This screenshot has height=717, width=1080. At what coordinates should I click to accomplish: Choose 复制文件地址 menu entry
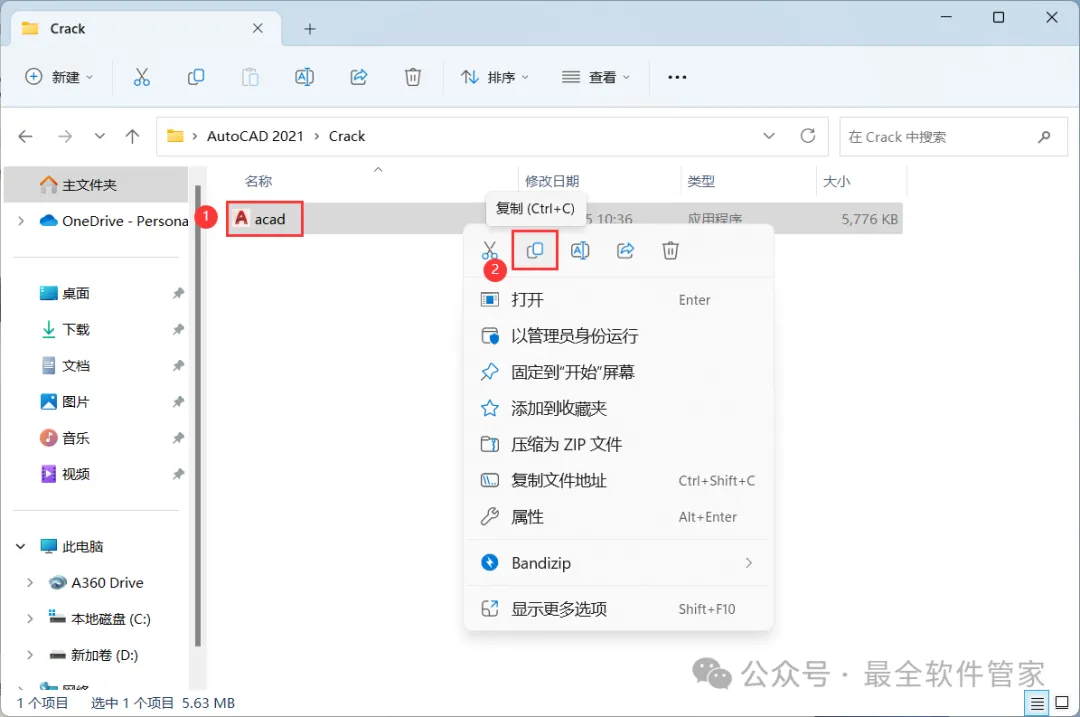[x=619, y=481]
